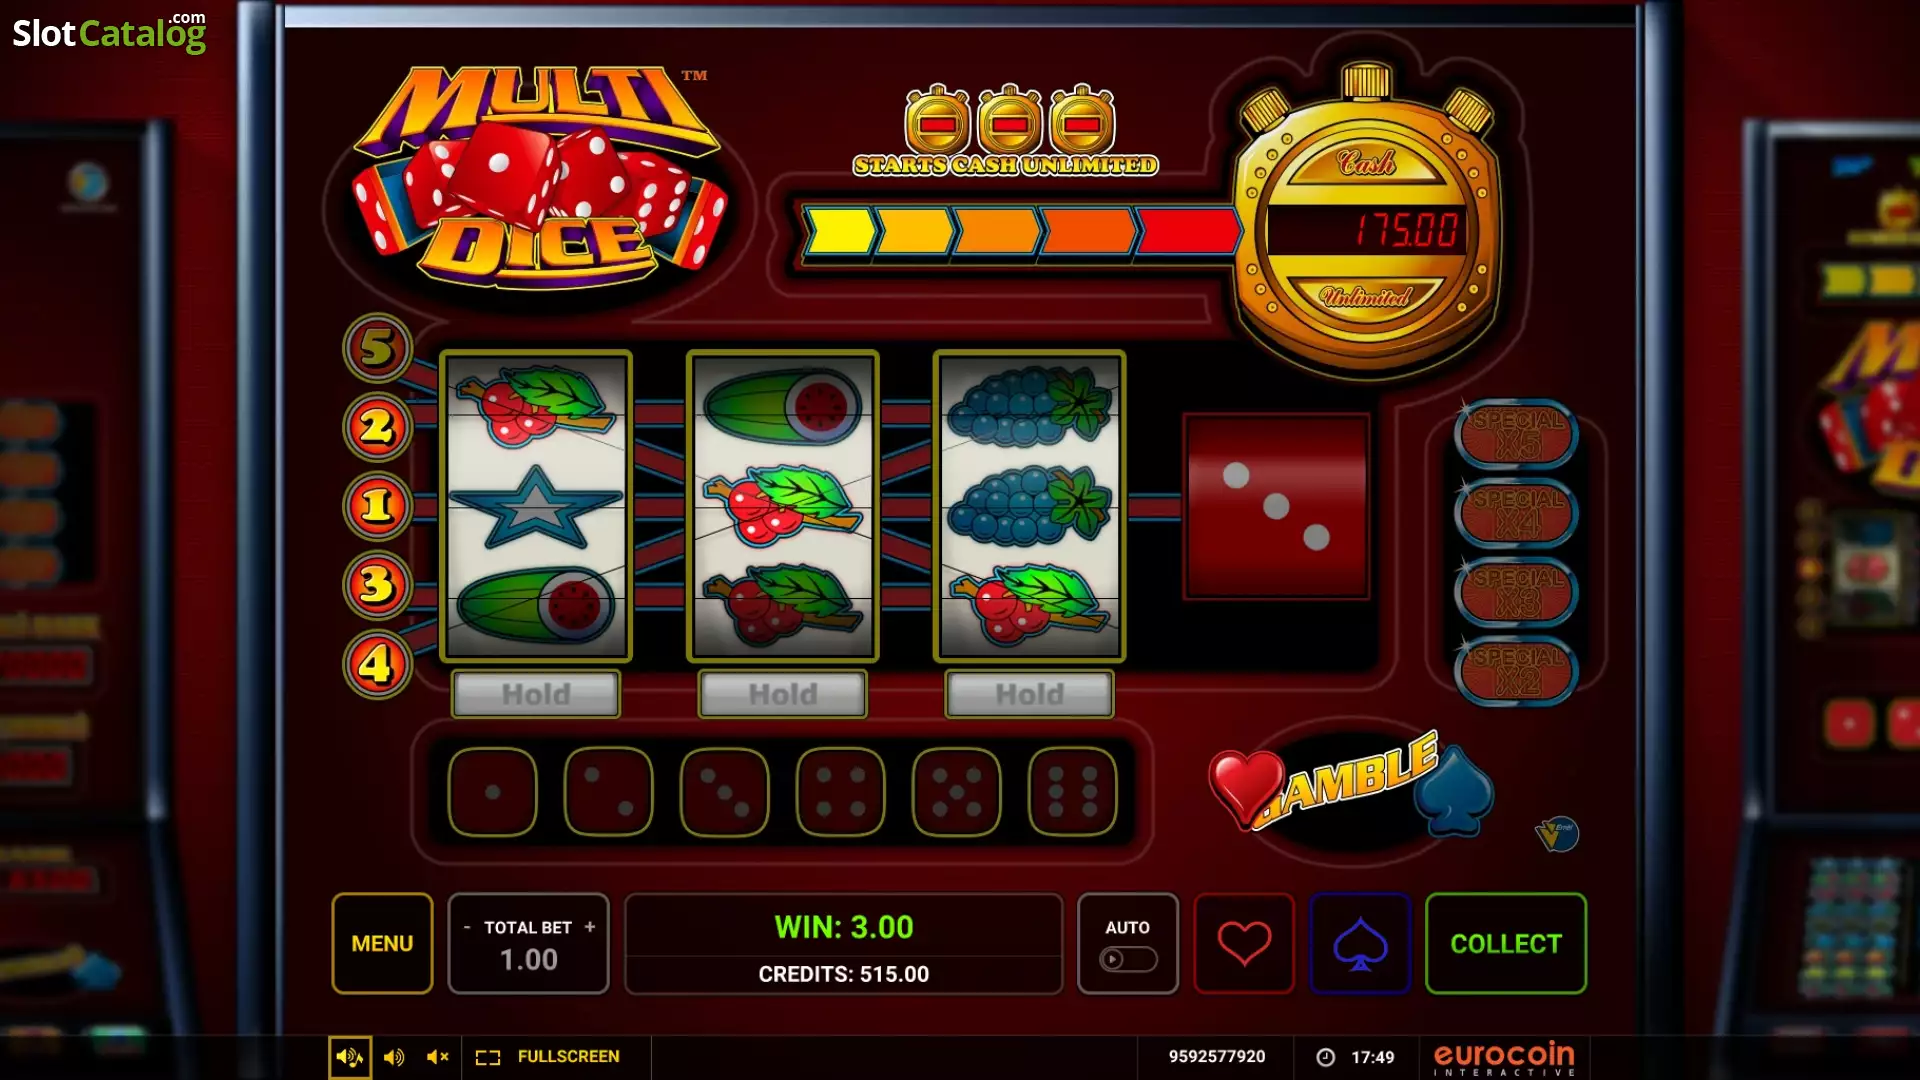
Task: Open the MENU button
Action: 382,943
